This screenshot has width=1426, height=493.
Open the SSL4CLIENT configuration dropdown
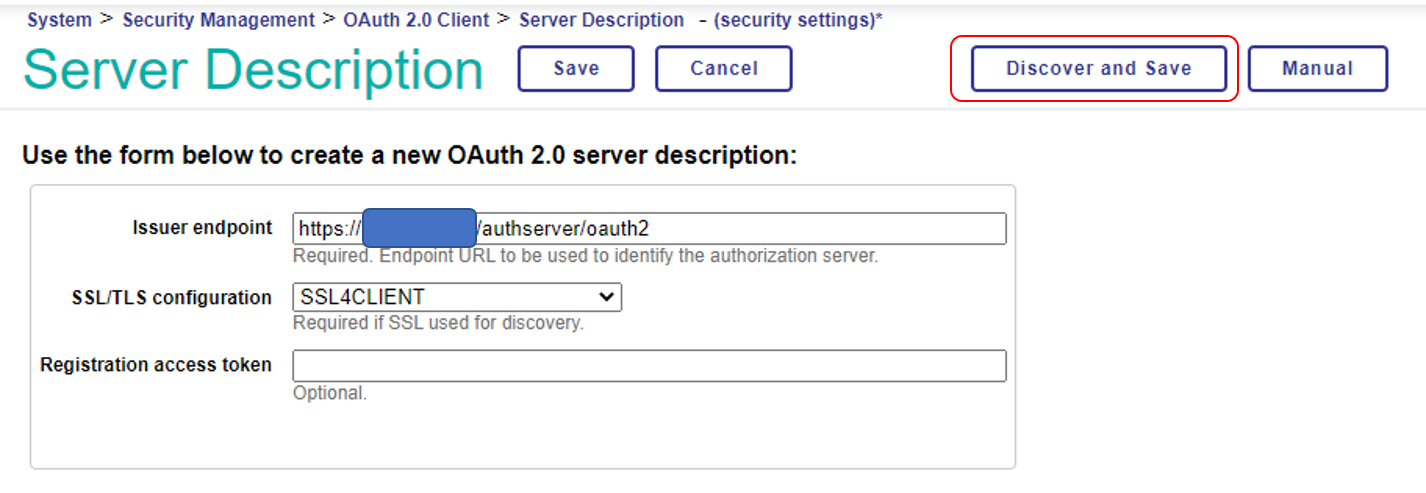[x=456, y=297]
